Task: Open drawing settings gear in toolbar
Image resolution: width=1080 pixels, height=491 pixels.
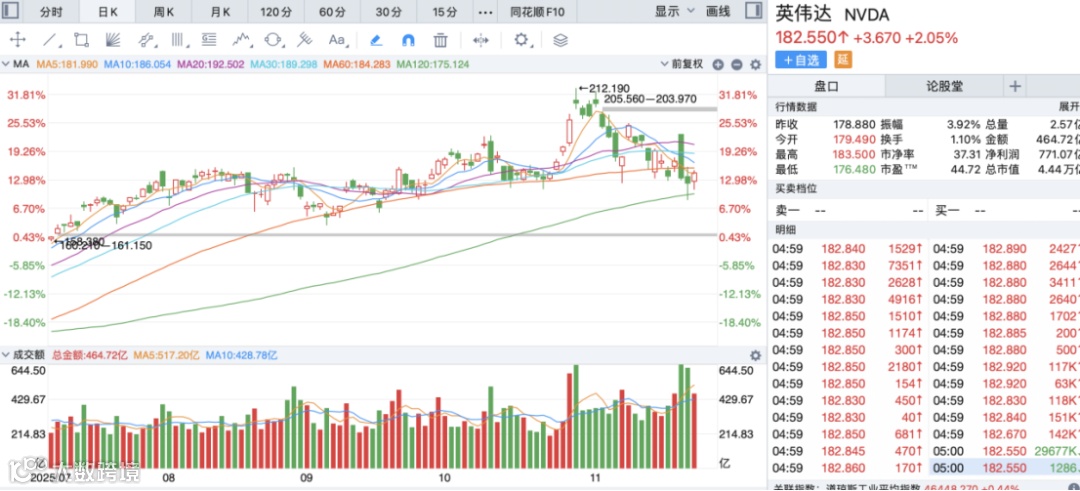Action: coord(521,40)
